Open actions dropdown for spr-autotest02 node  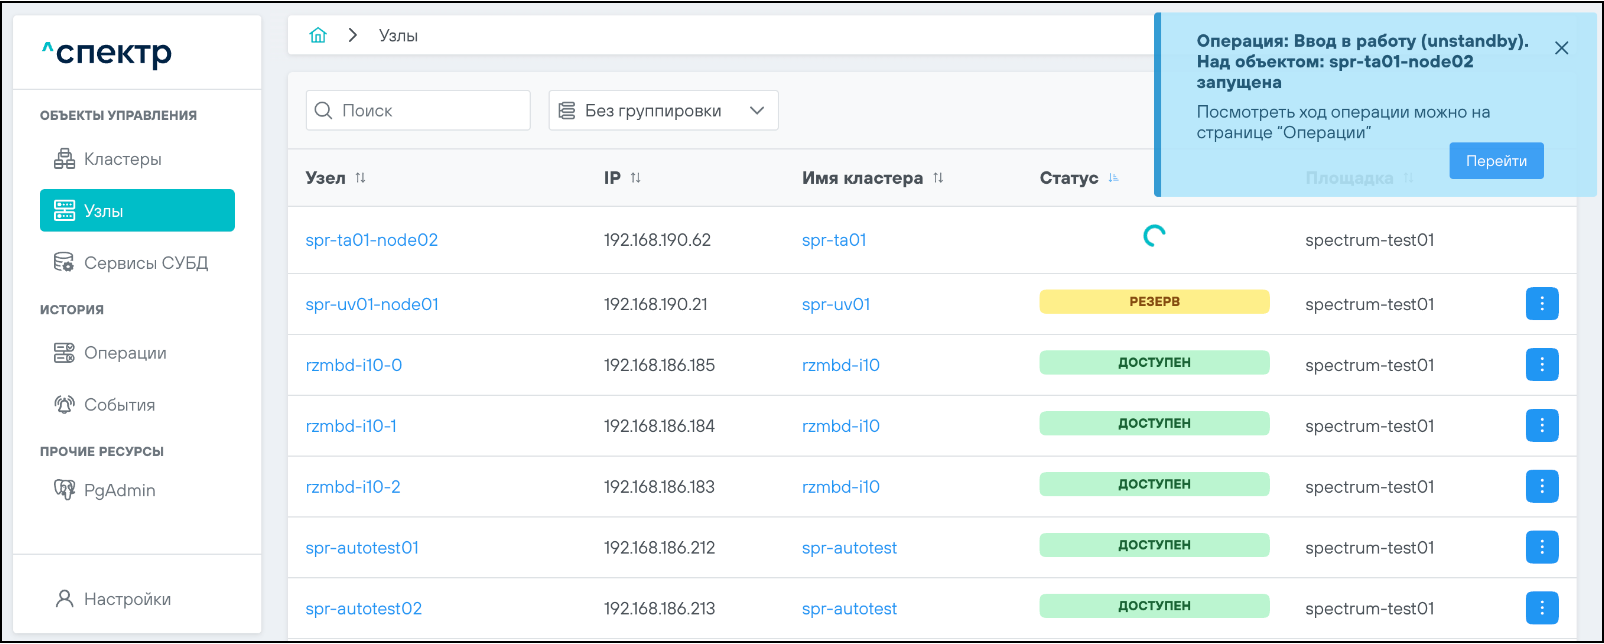click(1541, 608)
